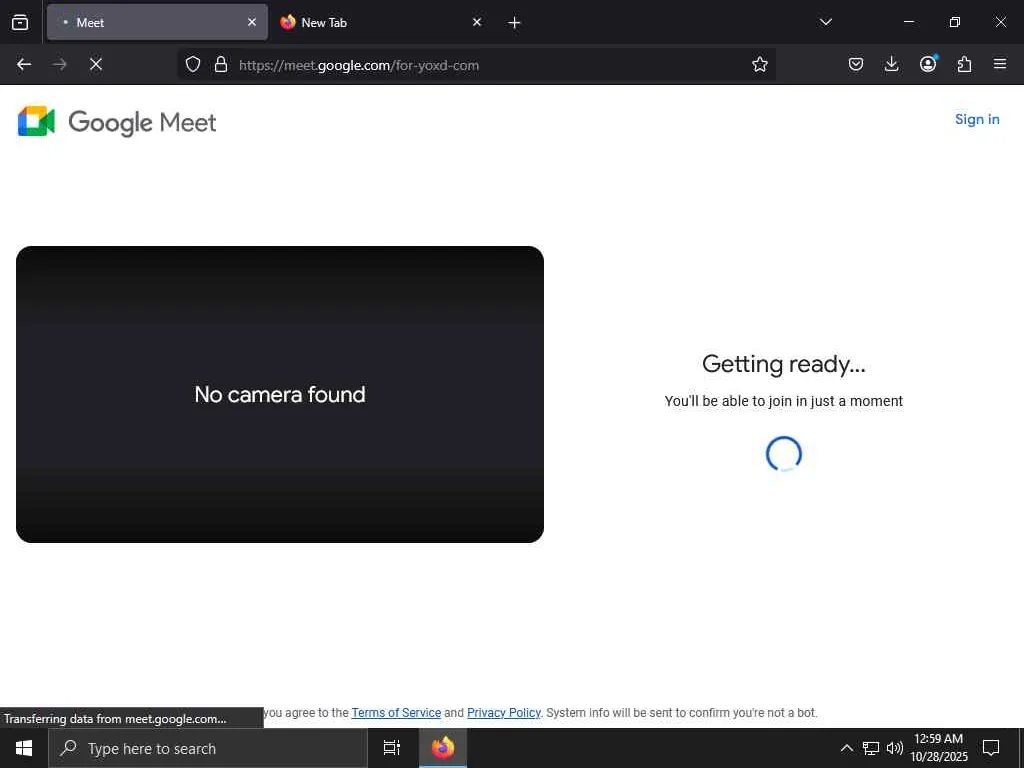
Task: Open Firefox View tab list icon
Action: (x=20, y=22)
